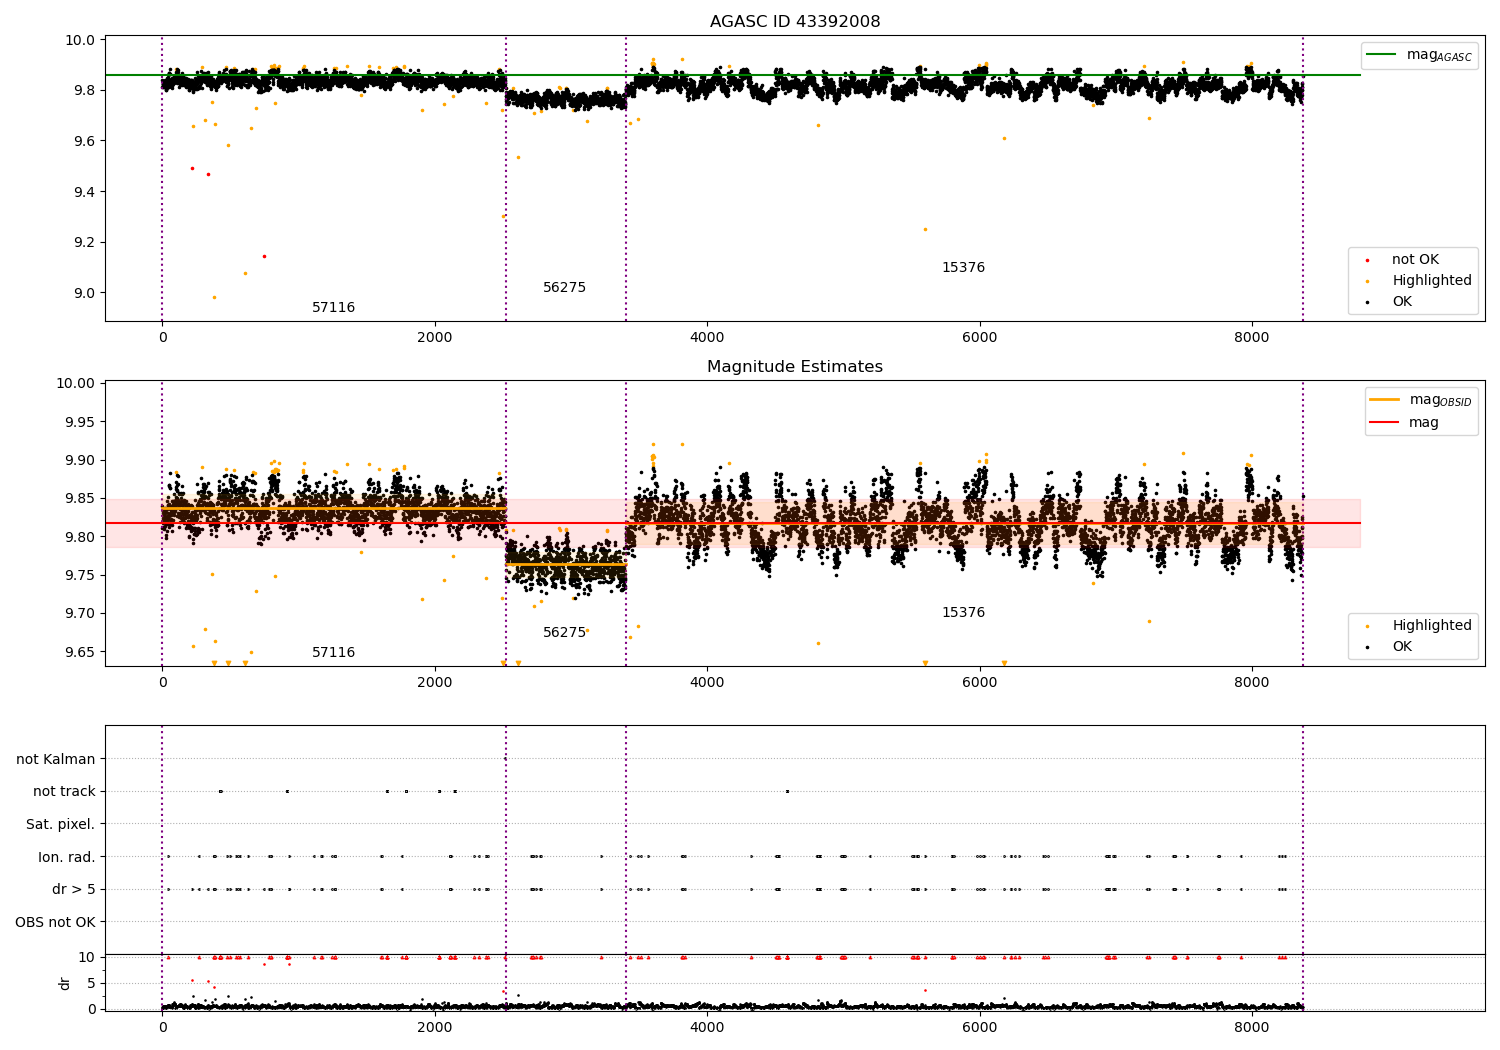
Task: Click the rotated 'dr' y-axis label
Action: point(65,983)
